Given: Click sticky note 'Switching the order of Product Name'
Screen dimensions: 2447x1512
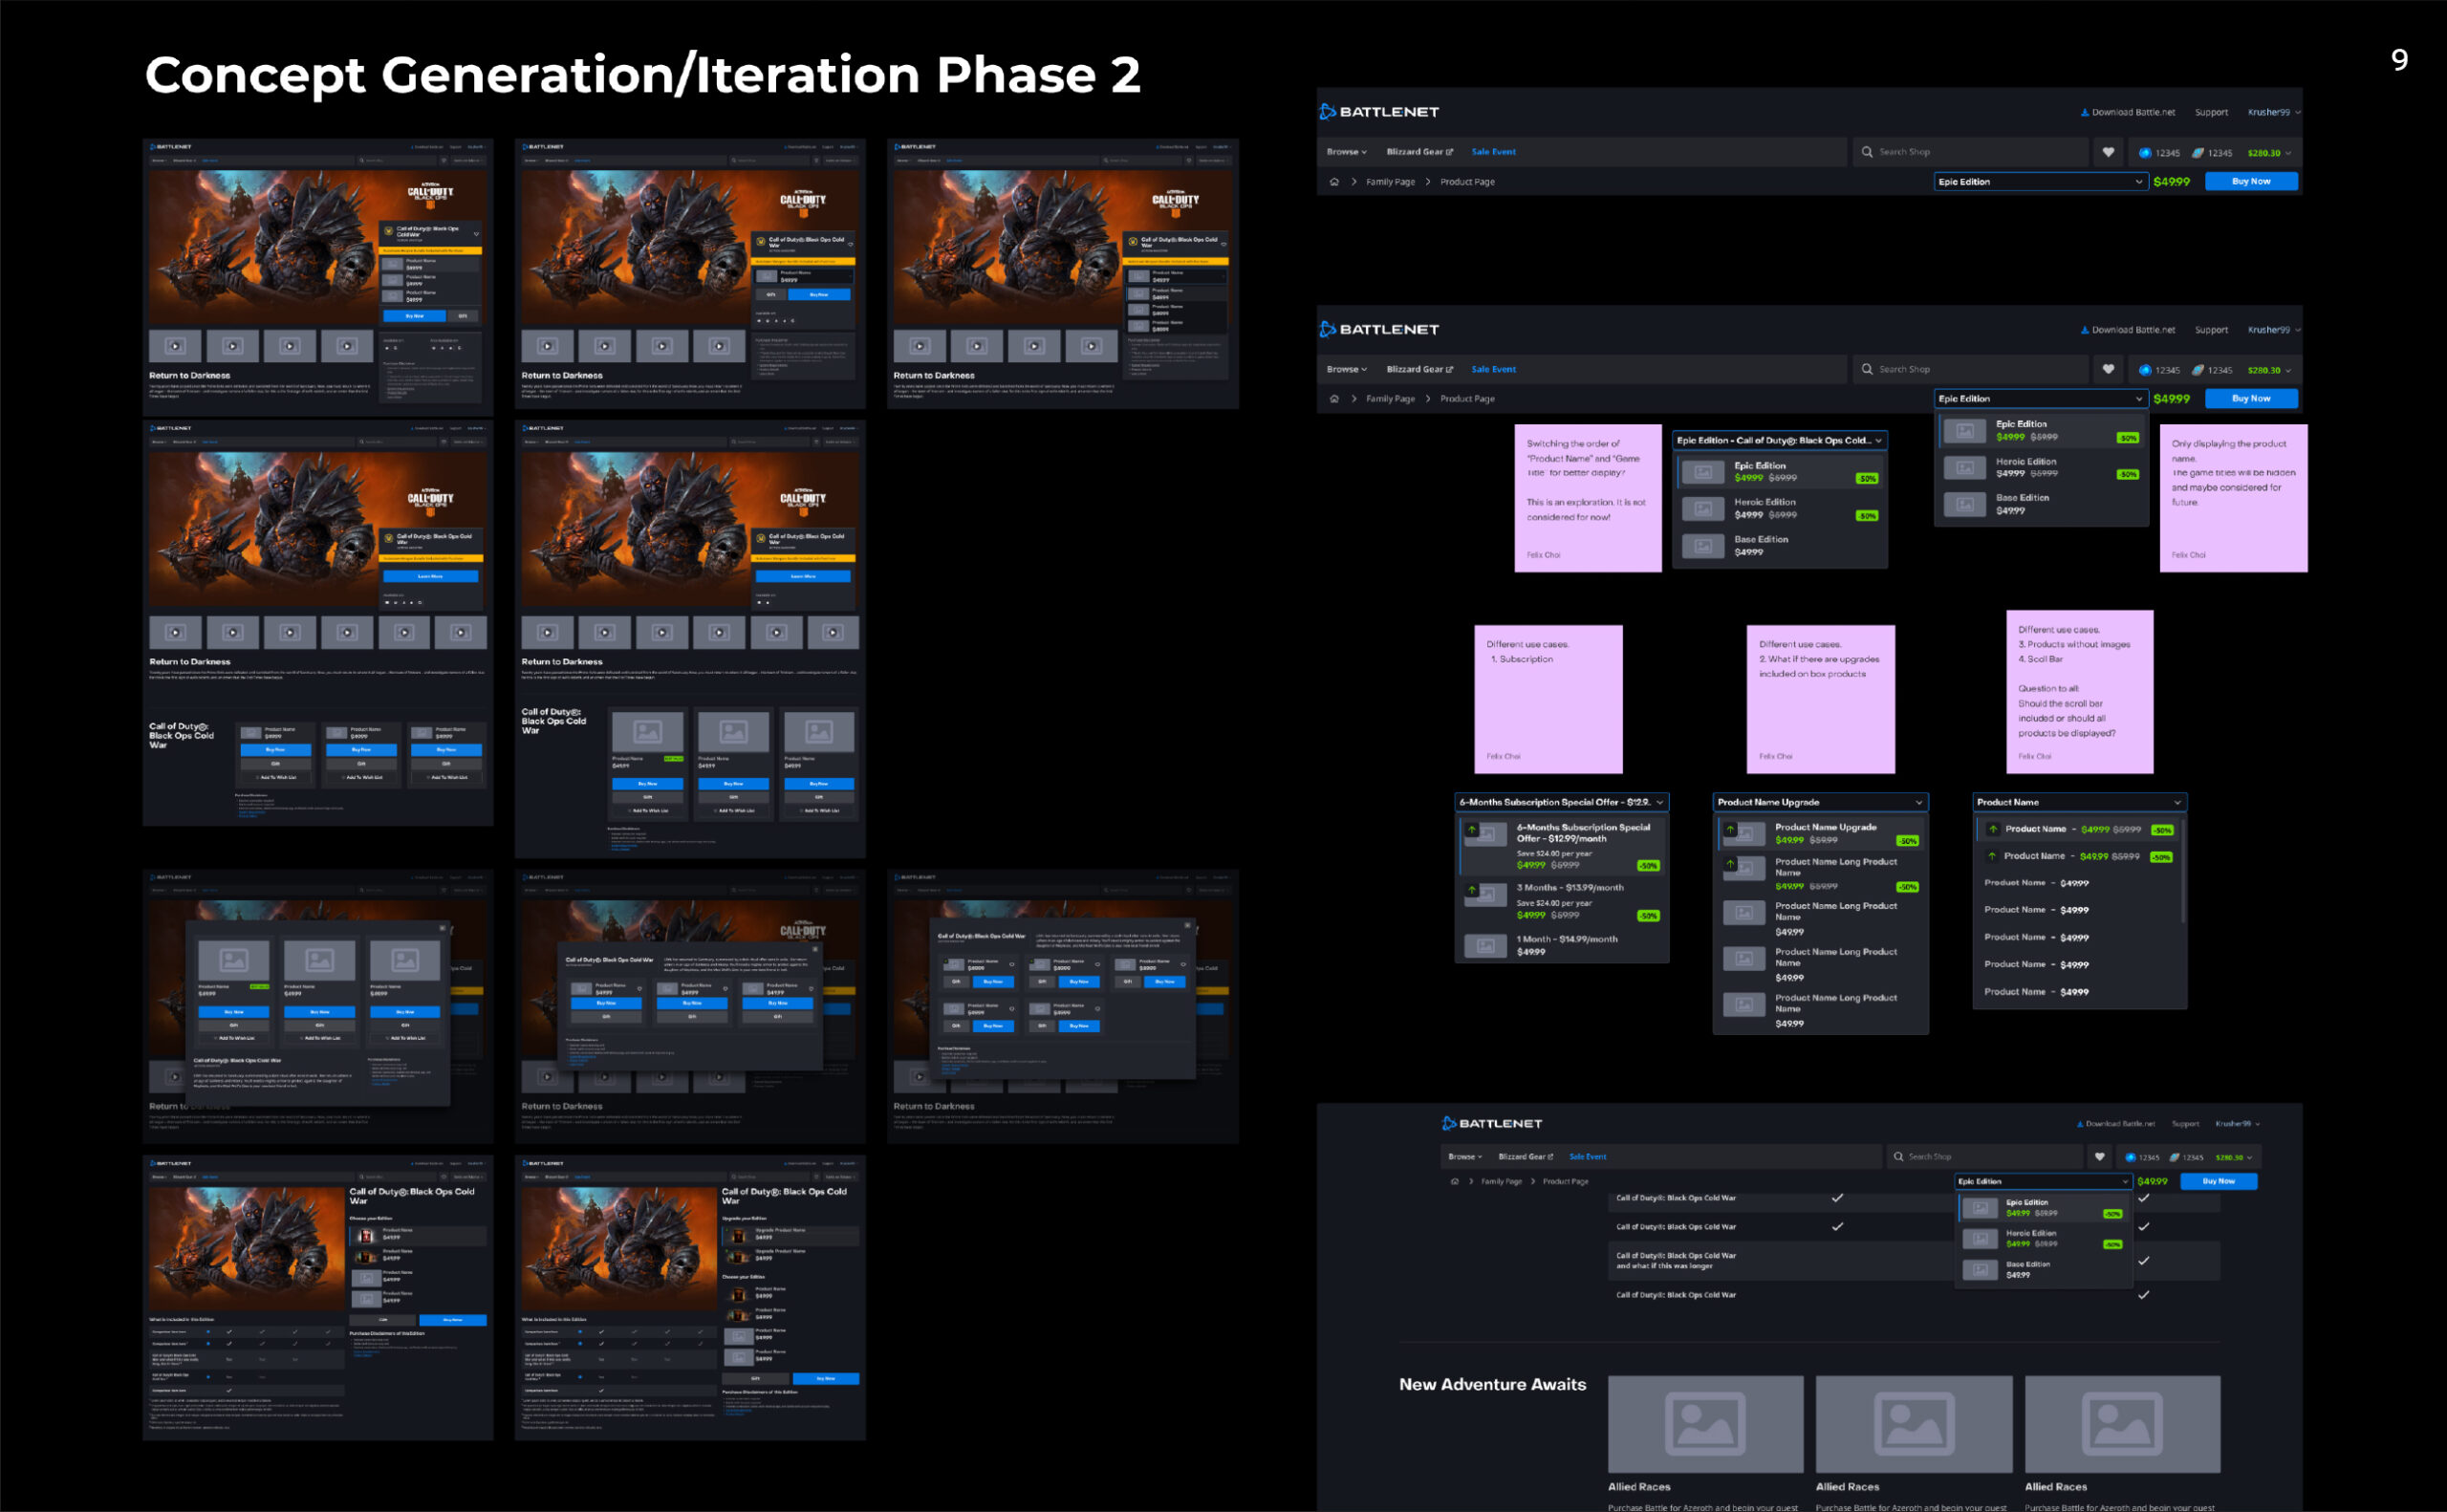Looking at the screenshot, I should point(1588,498).
